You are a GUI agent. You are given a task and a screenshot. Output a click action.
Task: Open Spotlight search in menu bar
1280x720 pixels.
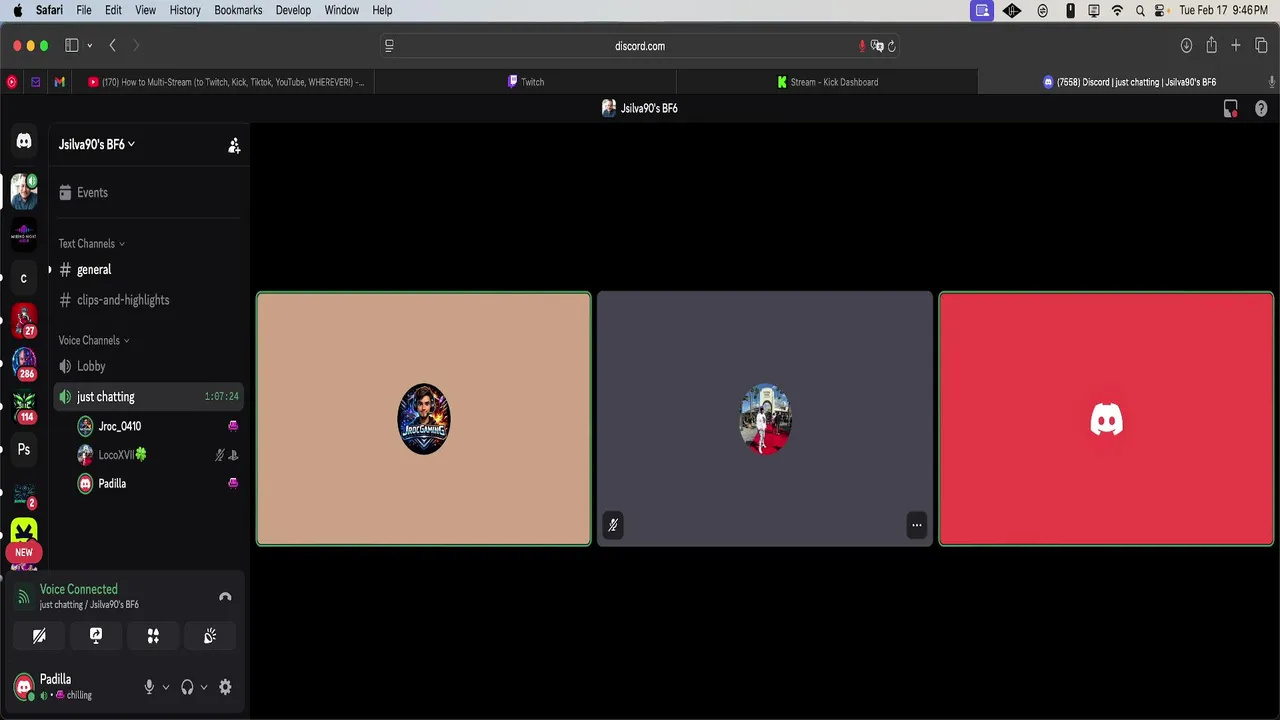[1140, 10]
